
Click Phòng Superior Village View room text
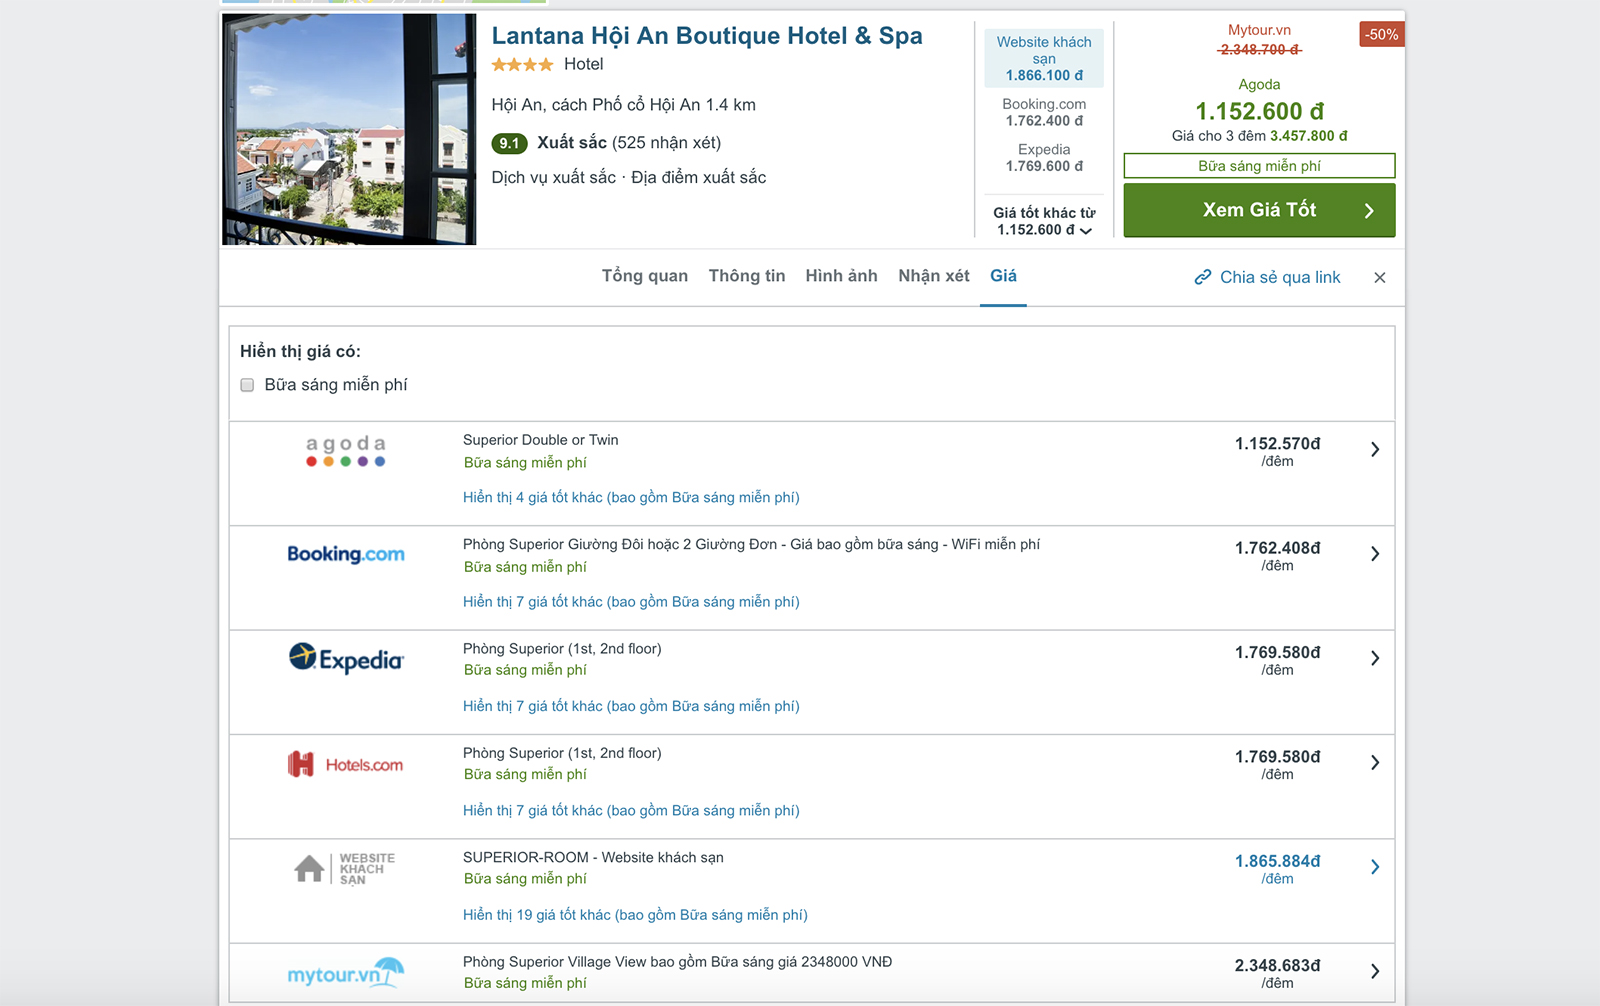pos(678,962)
